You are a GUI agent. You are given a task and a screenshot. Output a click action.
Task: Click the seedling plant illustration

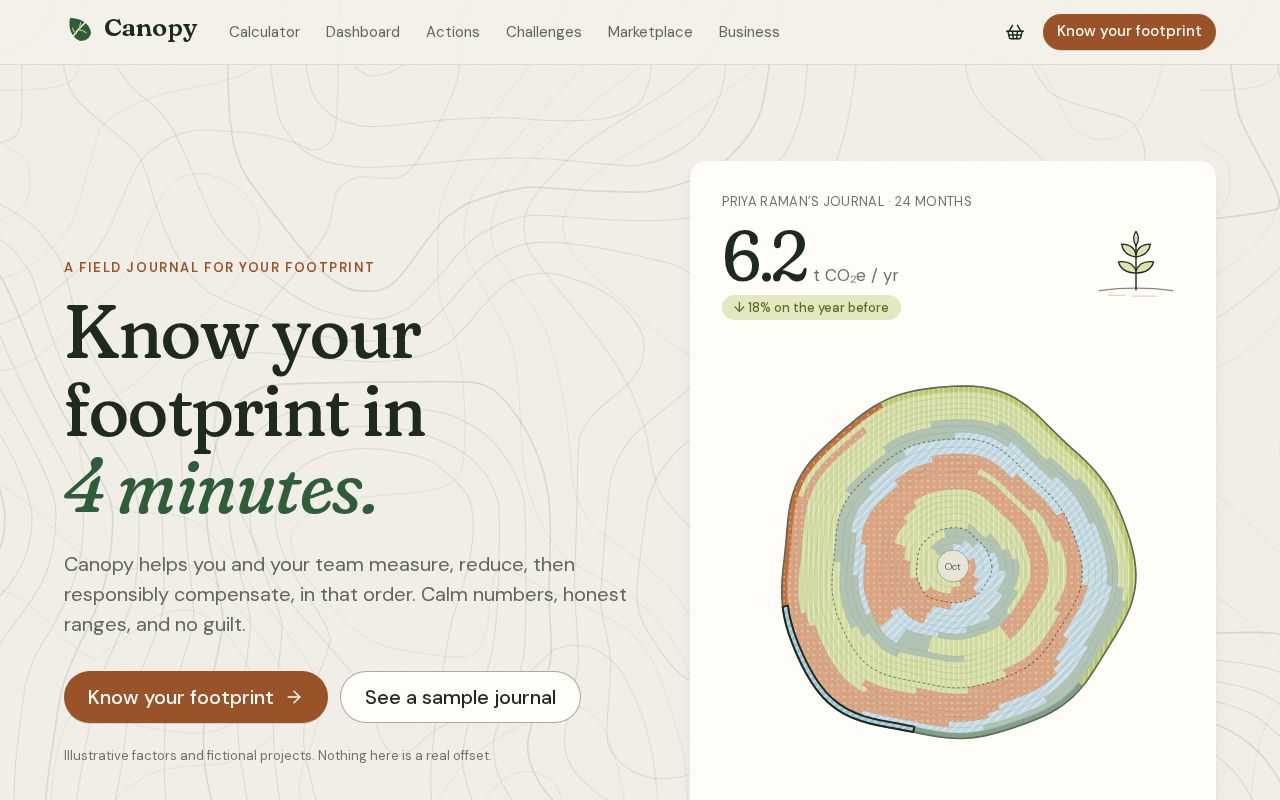1136,263
